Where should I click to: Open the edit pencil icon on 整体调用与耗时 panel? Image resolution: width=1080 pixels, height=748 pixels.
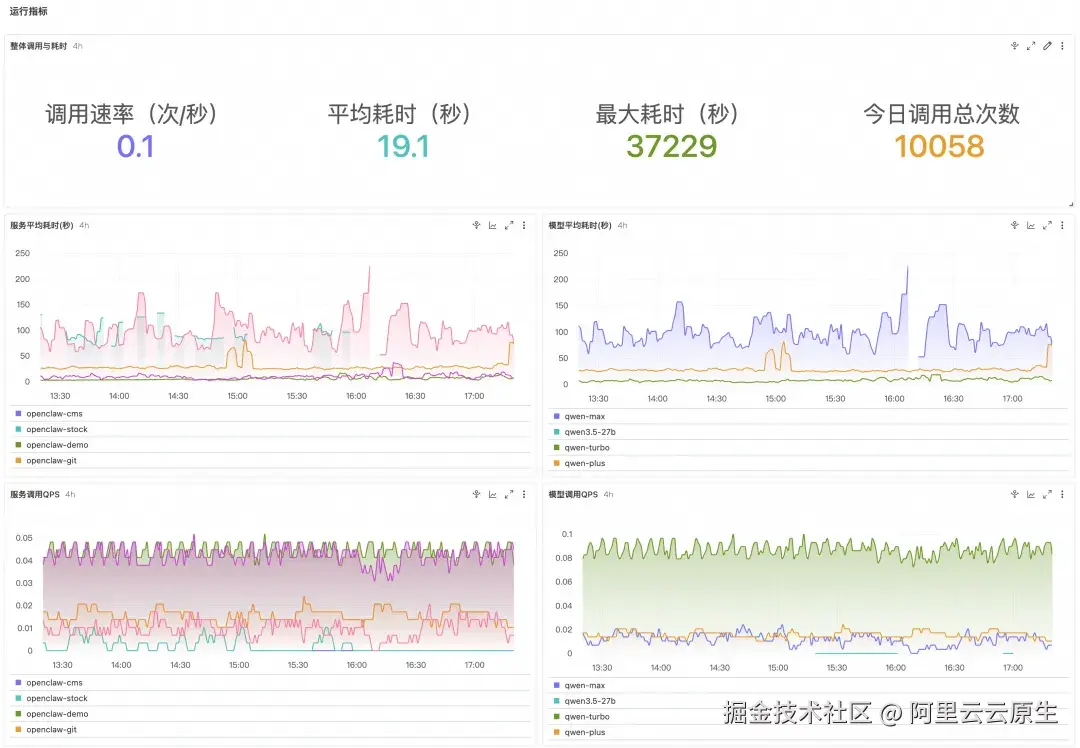click(x=1046, y=45)
